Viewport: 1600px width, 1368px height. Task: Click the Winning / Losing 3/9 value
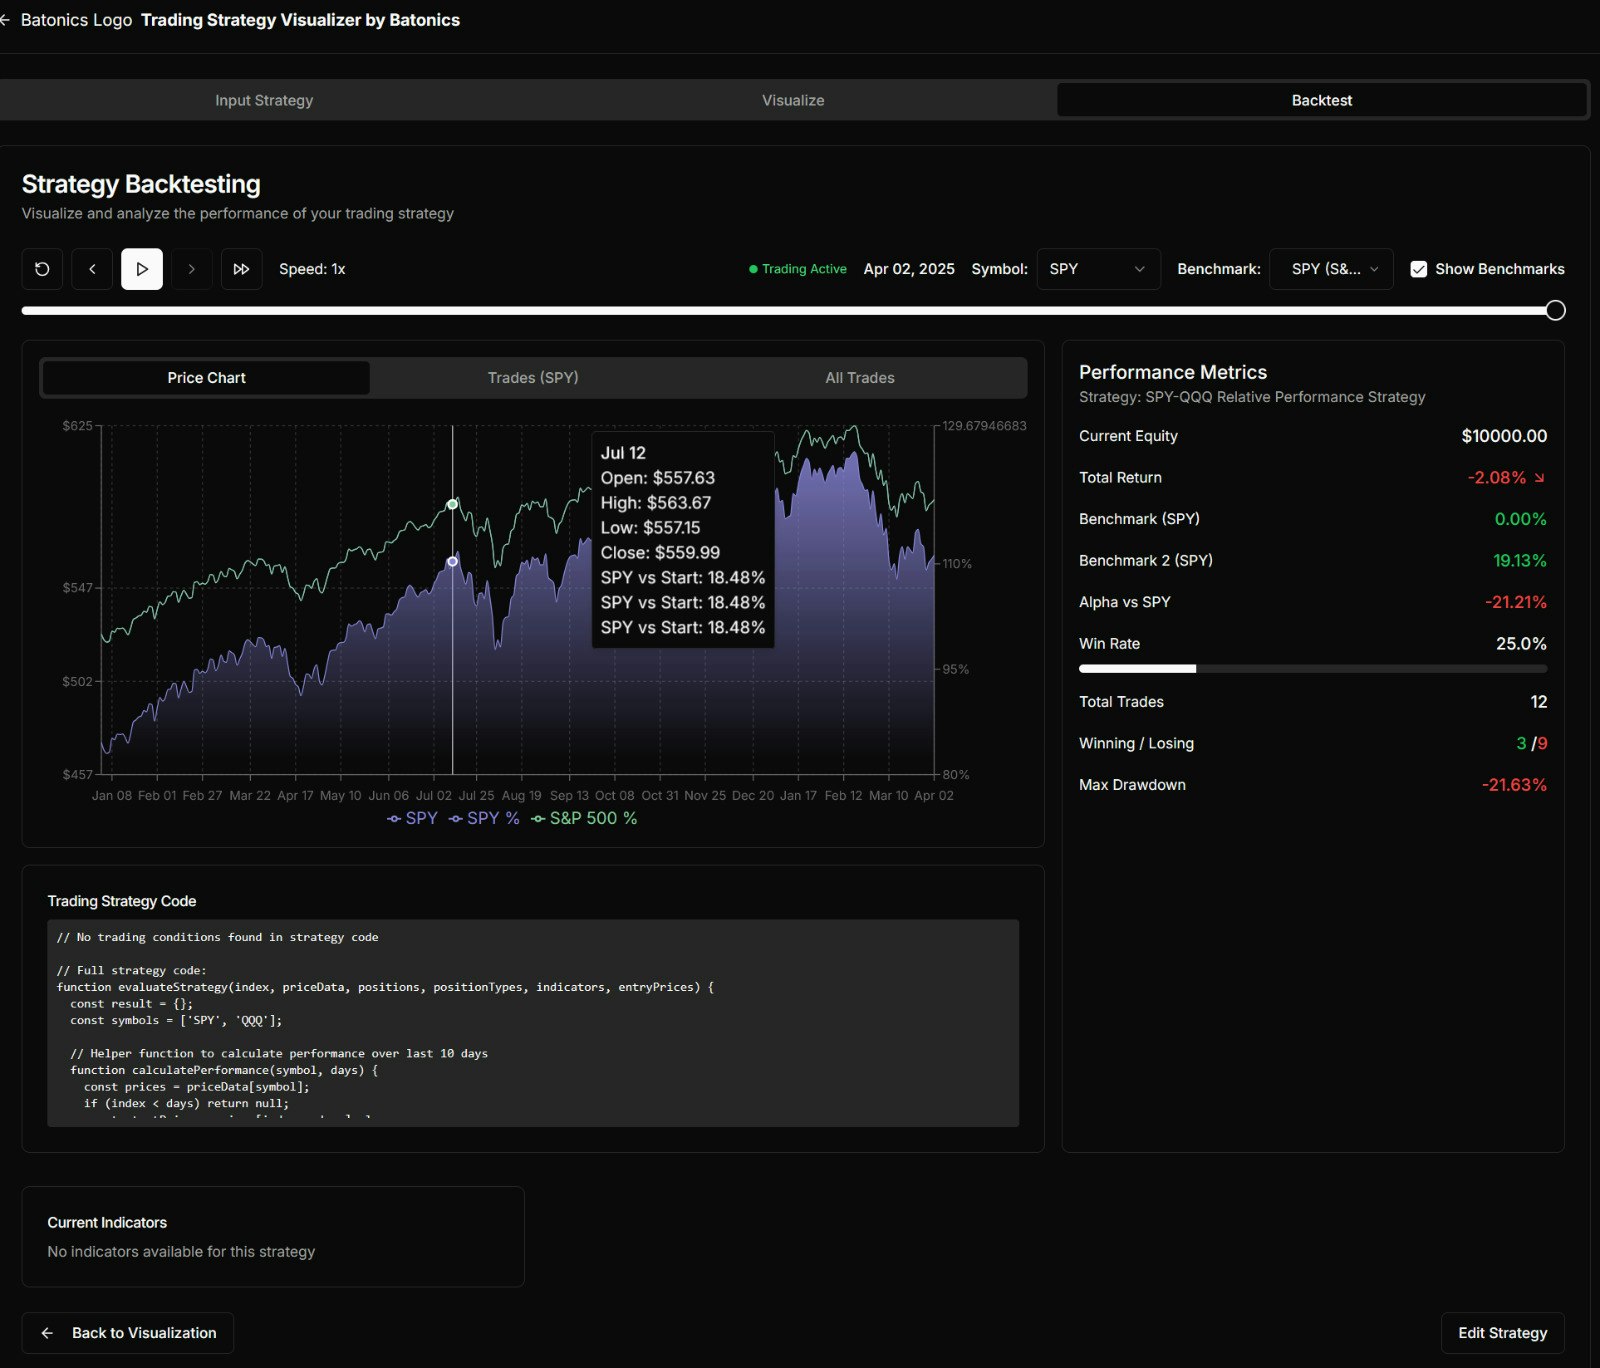1532,743
